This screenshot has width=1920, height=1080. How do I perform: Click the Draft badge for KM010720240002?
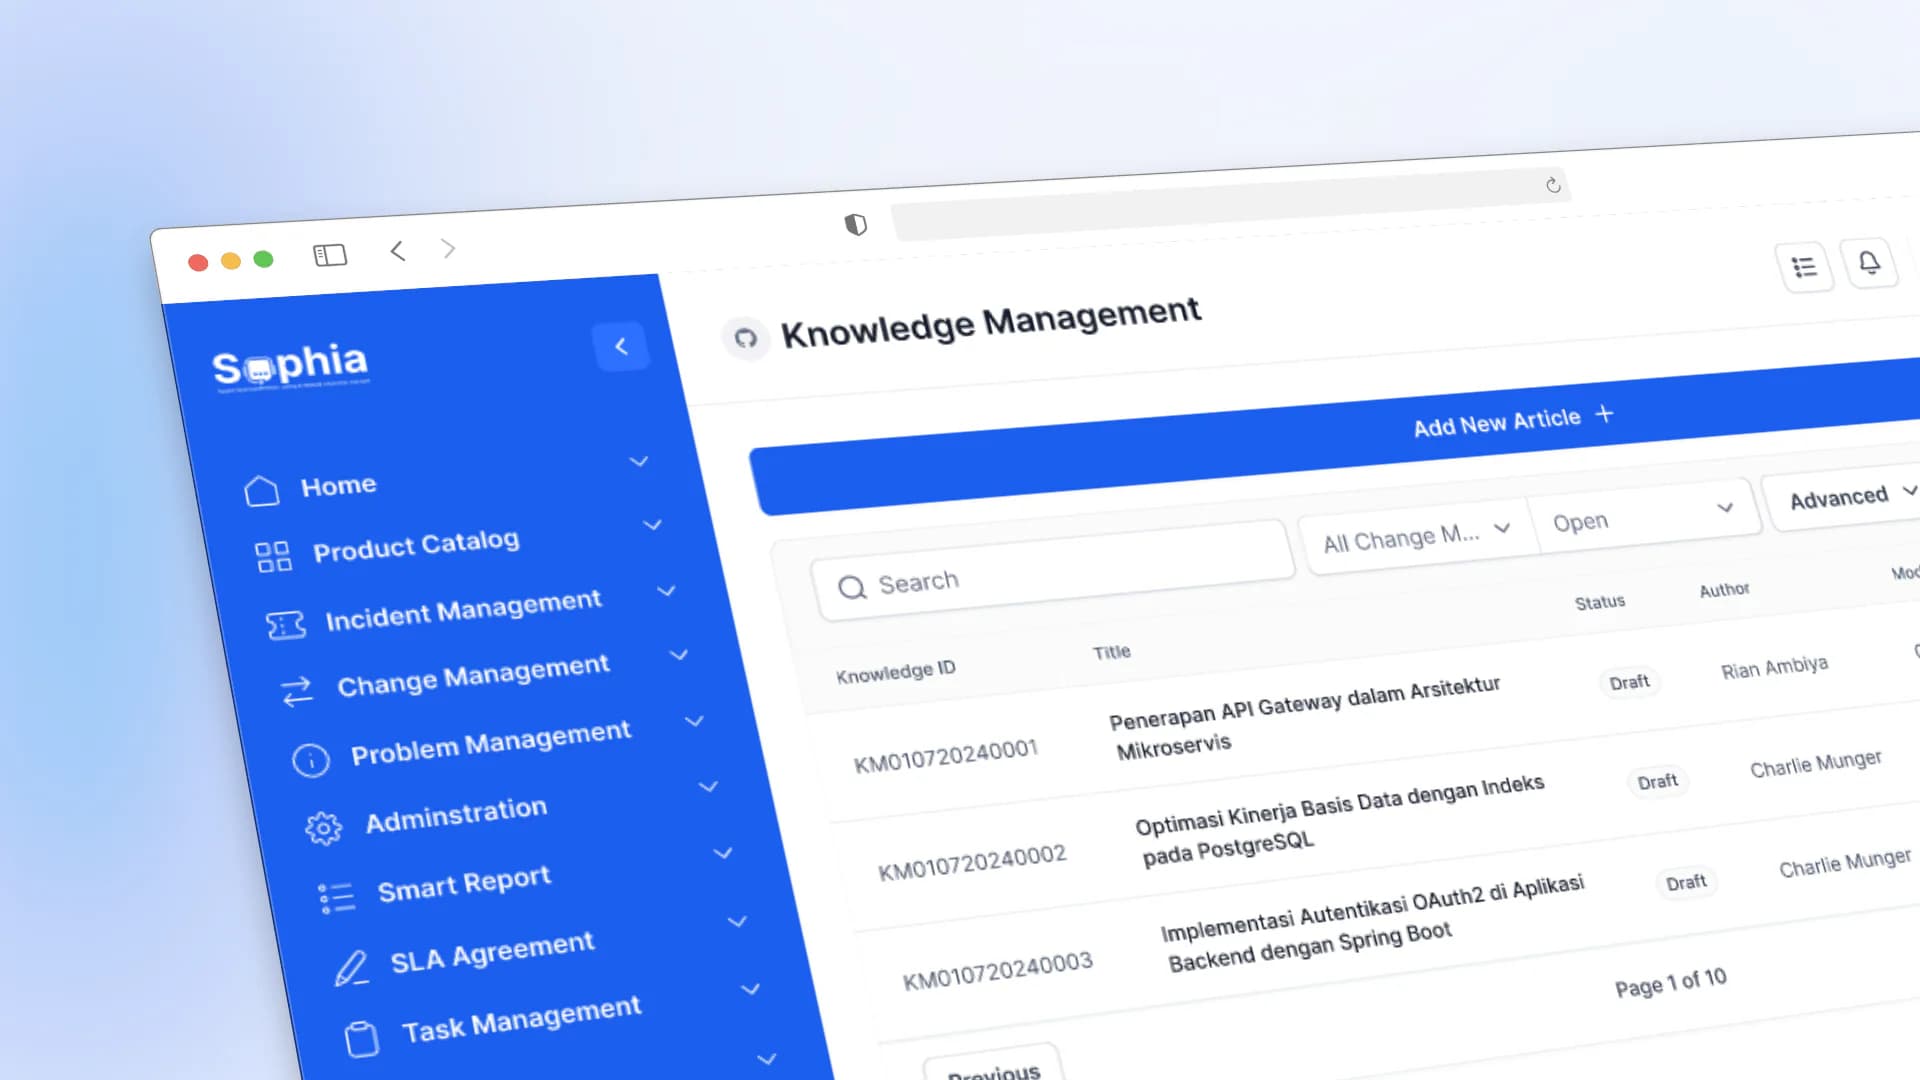click(x=1657, y=782)
